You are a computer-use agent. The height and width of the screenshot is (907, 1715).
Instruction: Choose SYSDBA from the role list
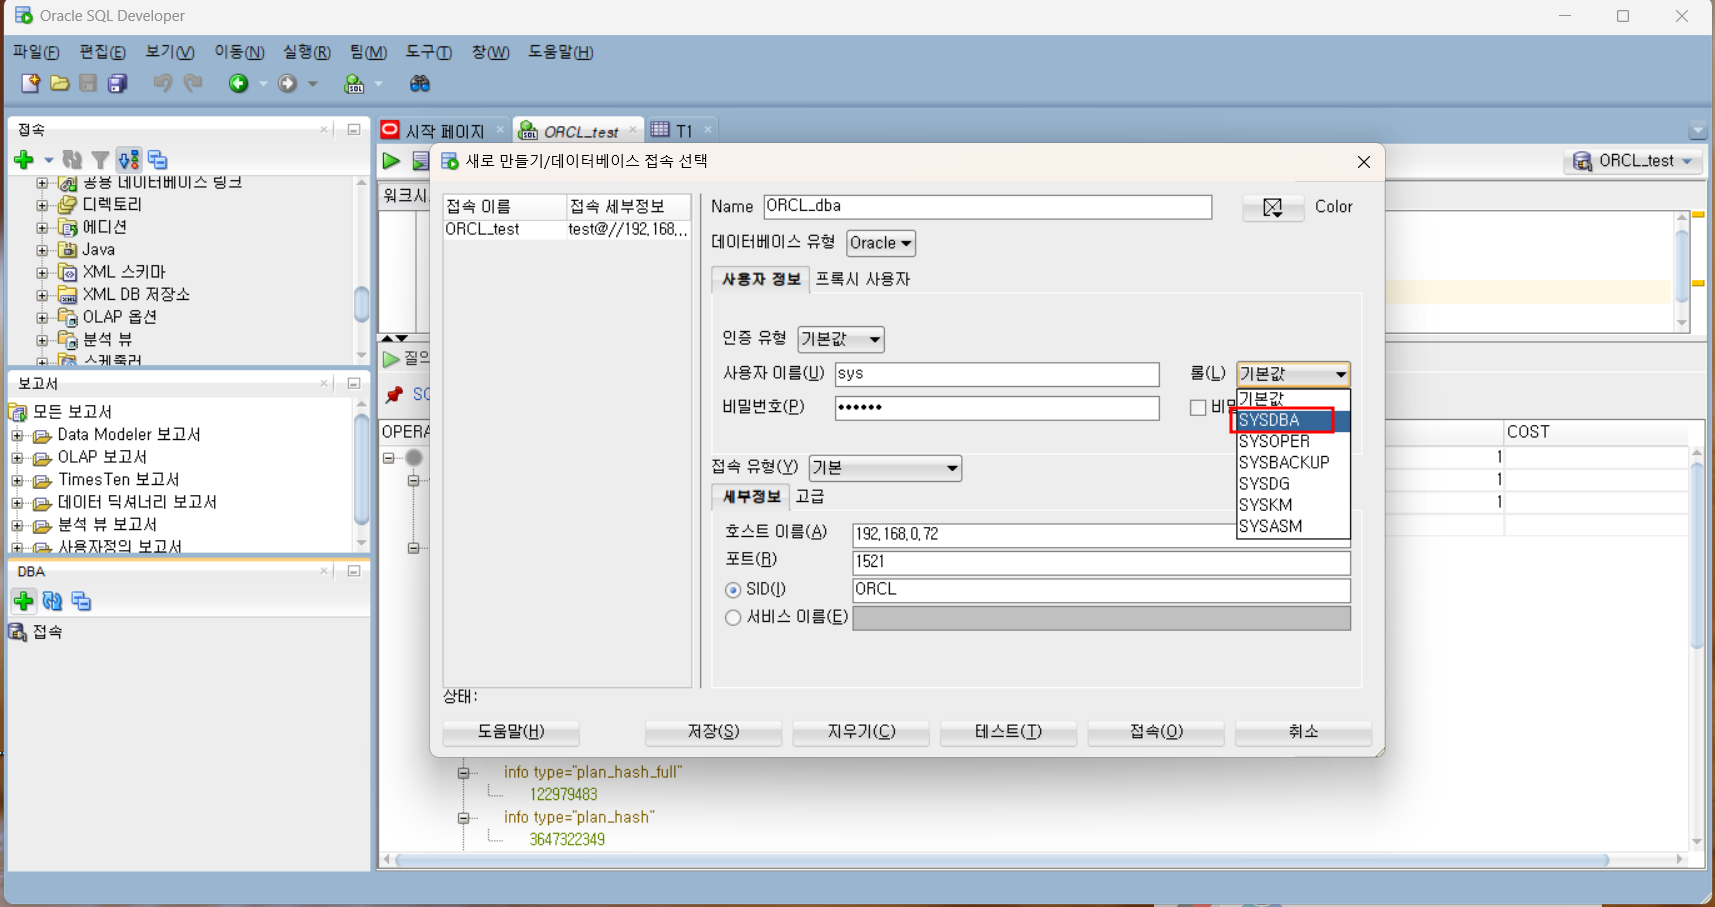1293,420
